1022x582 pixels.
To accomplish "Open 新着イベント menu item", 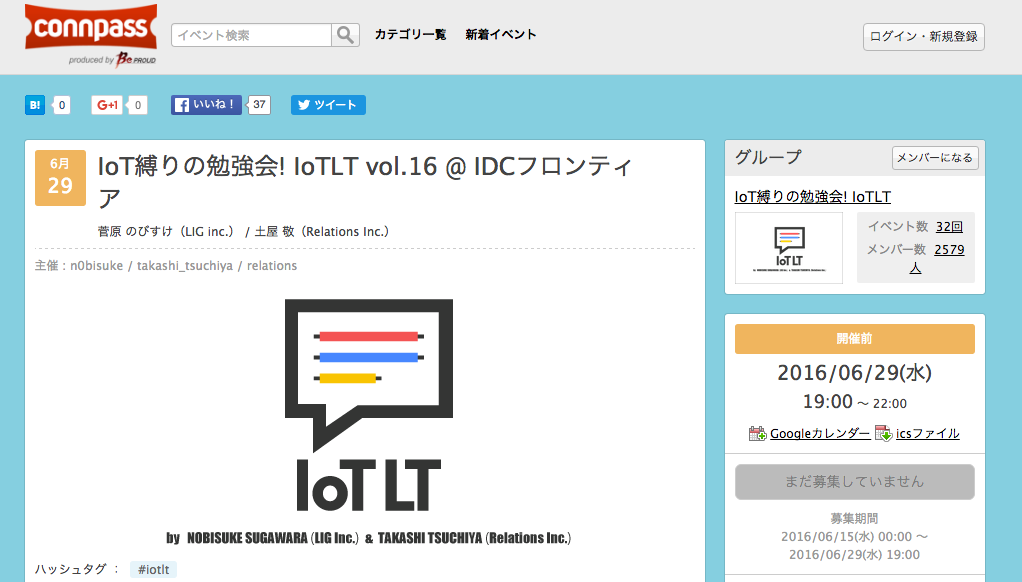I will (x=501, y=35).
